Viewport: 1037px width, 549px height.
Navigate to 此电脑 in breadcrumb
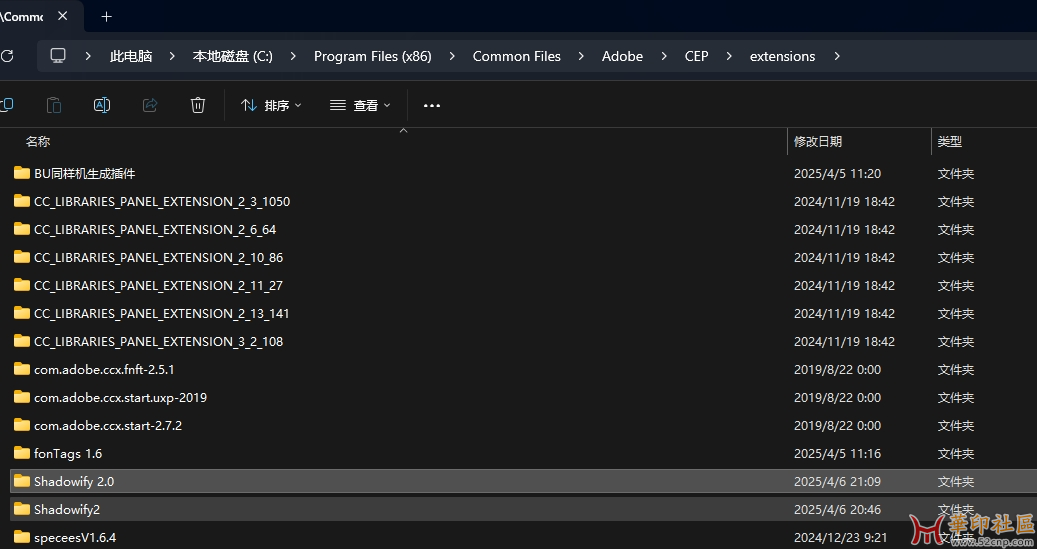131,56
